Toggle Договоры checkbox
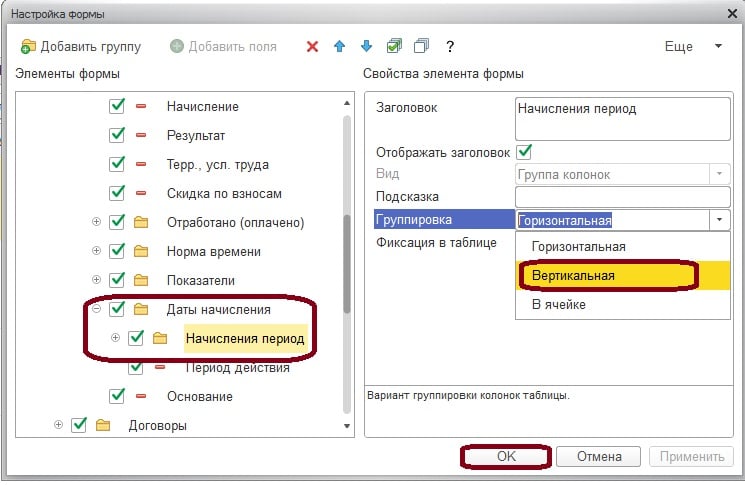Screen dimensions: 745x485 pos(79,424)
